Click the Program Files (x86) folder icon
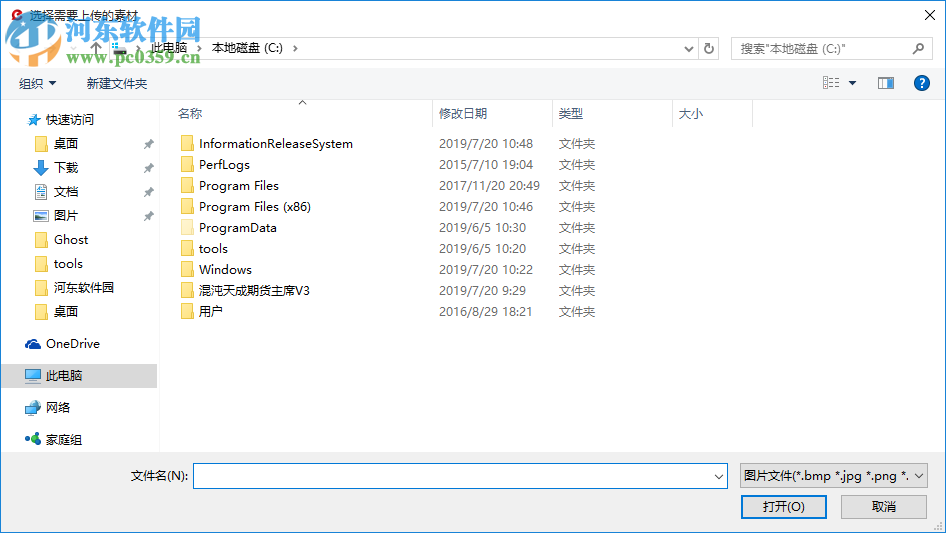The height and width of the screenshot is (533, 946). click(x=188, y=206)
